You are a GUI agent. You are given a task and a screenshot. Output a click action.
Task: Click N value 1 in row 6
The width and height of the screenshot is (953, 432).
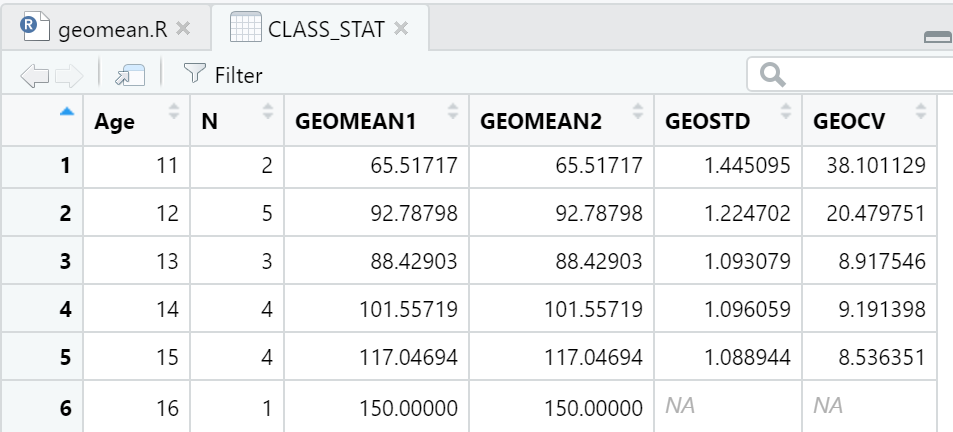coord(236,408)
